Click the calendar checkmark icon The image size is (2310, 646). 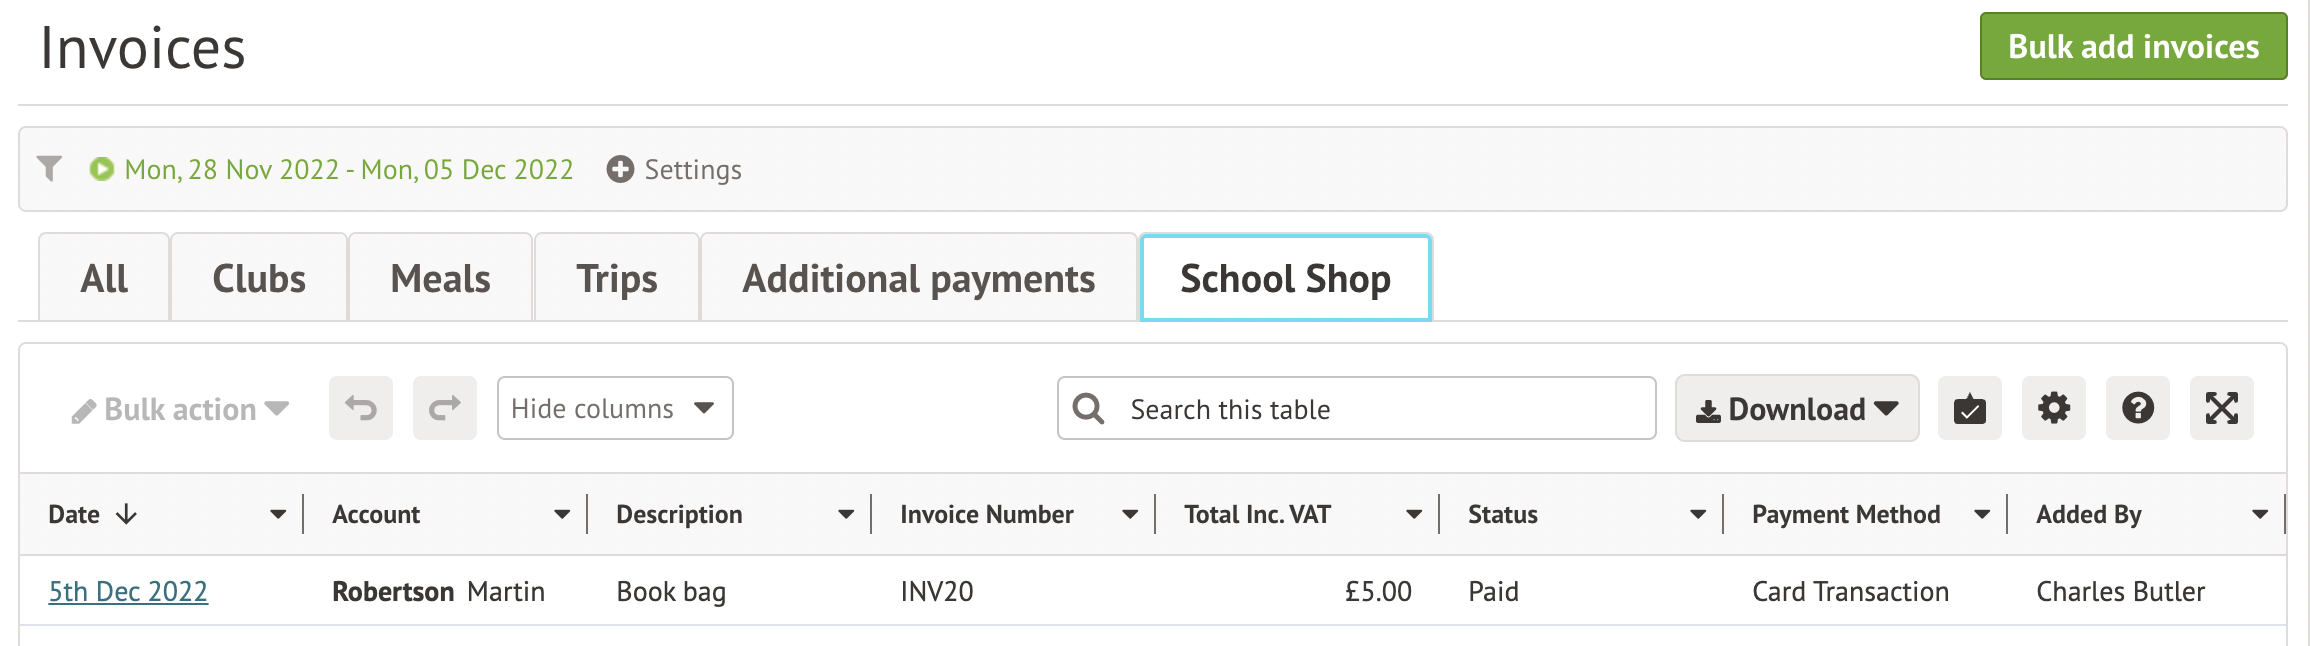tap(1969, 408)
